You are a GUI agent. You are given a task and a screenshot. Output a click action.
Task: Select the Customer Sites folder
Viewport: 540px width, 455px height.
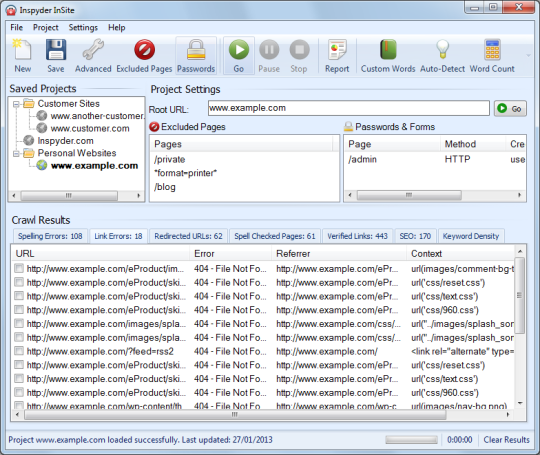pos(69,103)
